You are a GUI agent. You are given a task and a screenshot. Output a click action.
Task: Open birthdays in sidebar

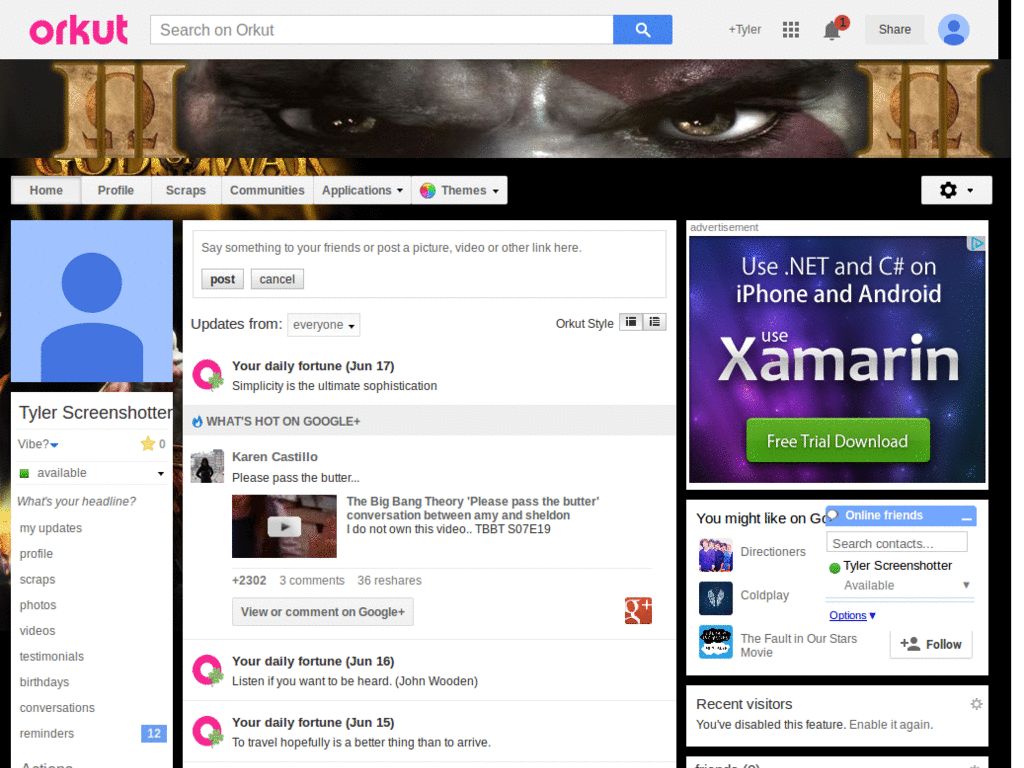(44, 682)
